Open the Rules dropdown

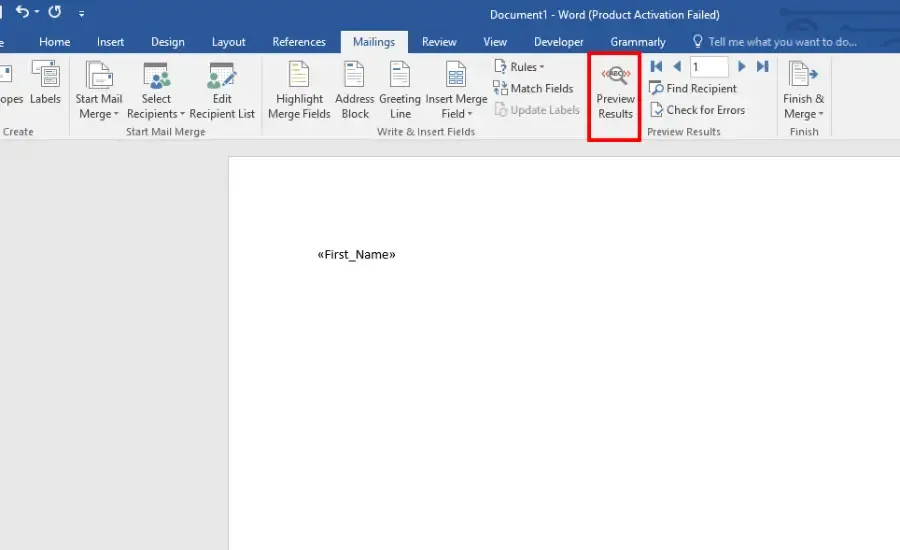519,67
